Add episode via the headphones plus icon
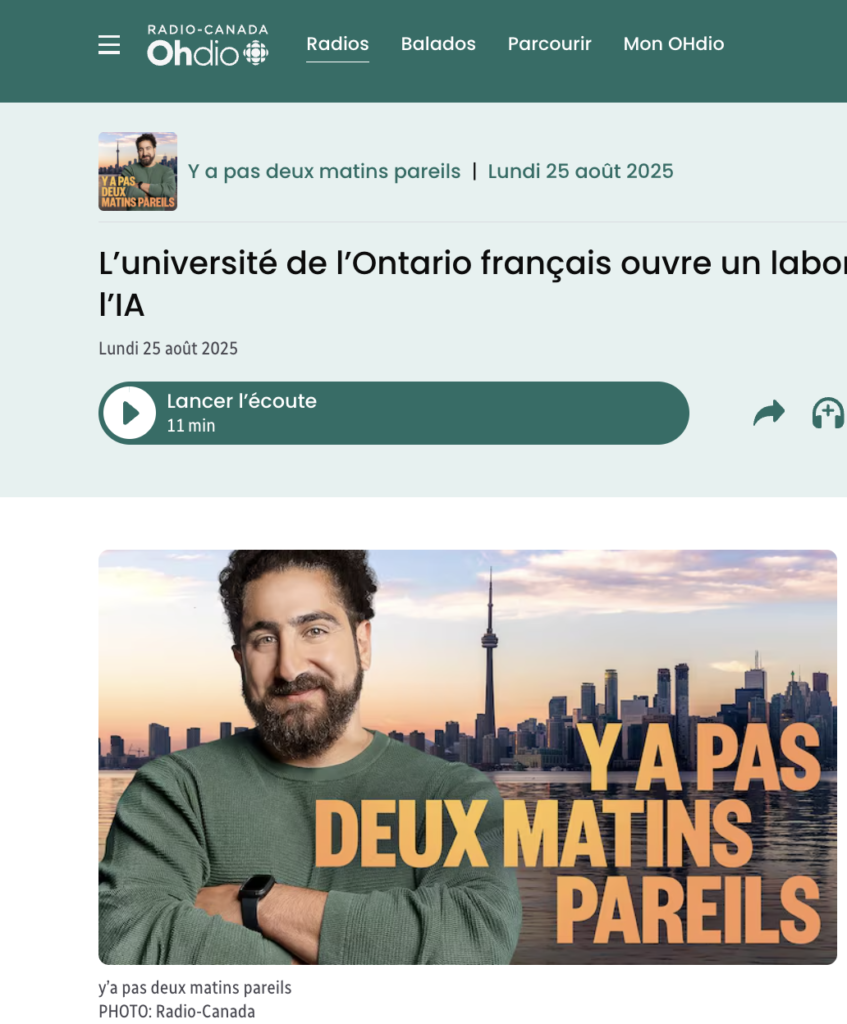 [828, 413]
